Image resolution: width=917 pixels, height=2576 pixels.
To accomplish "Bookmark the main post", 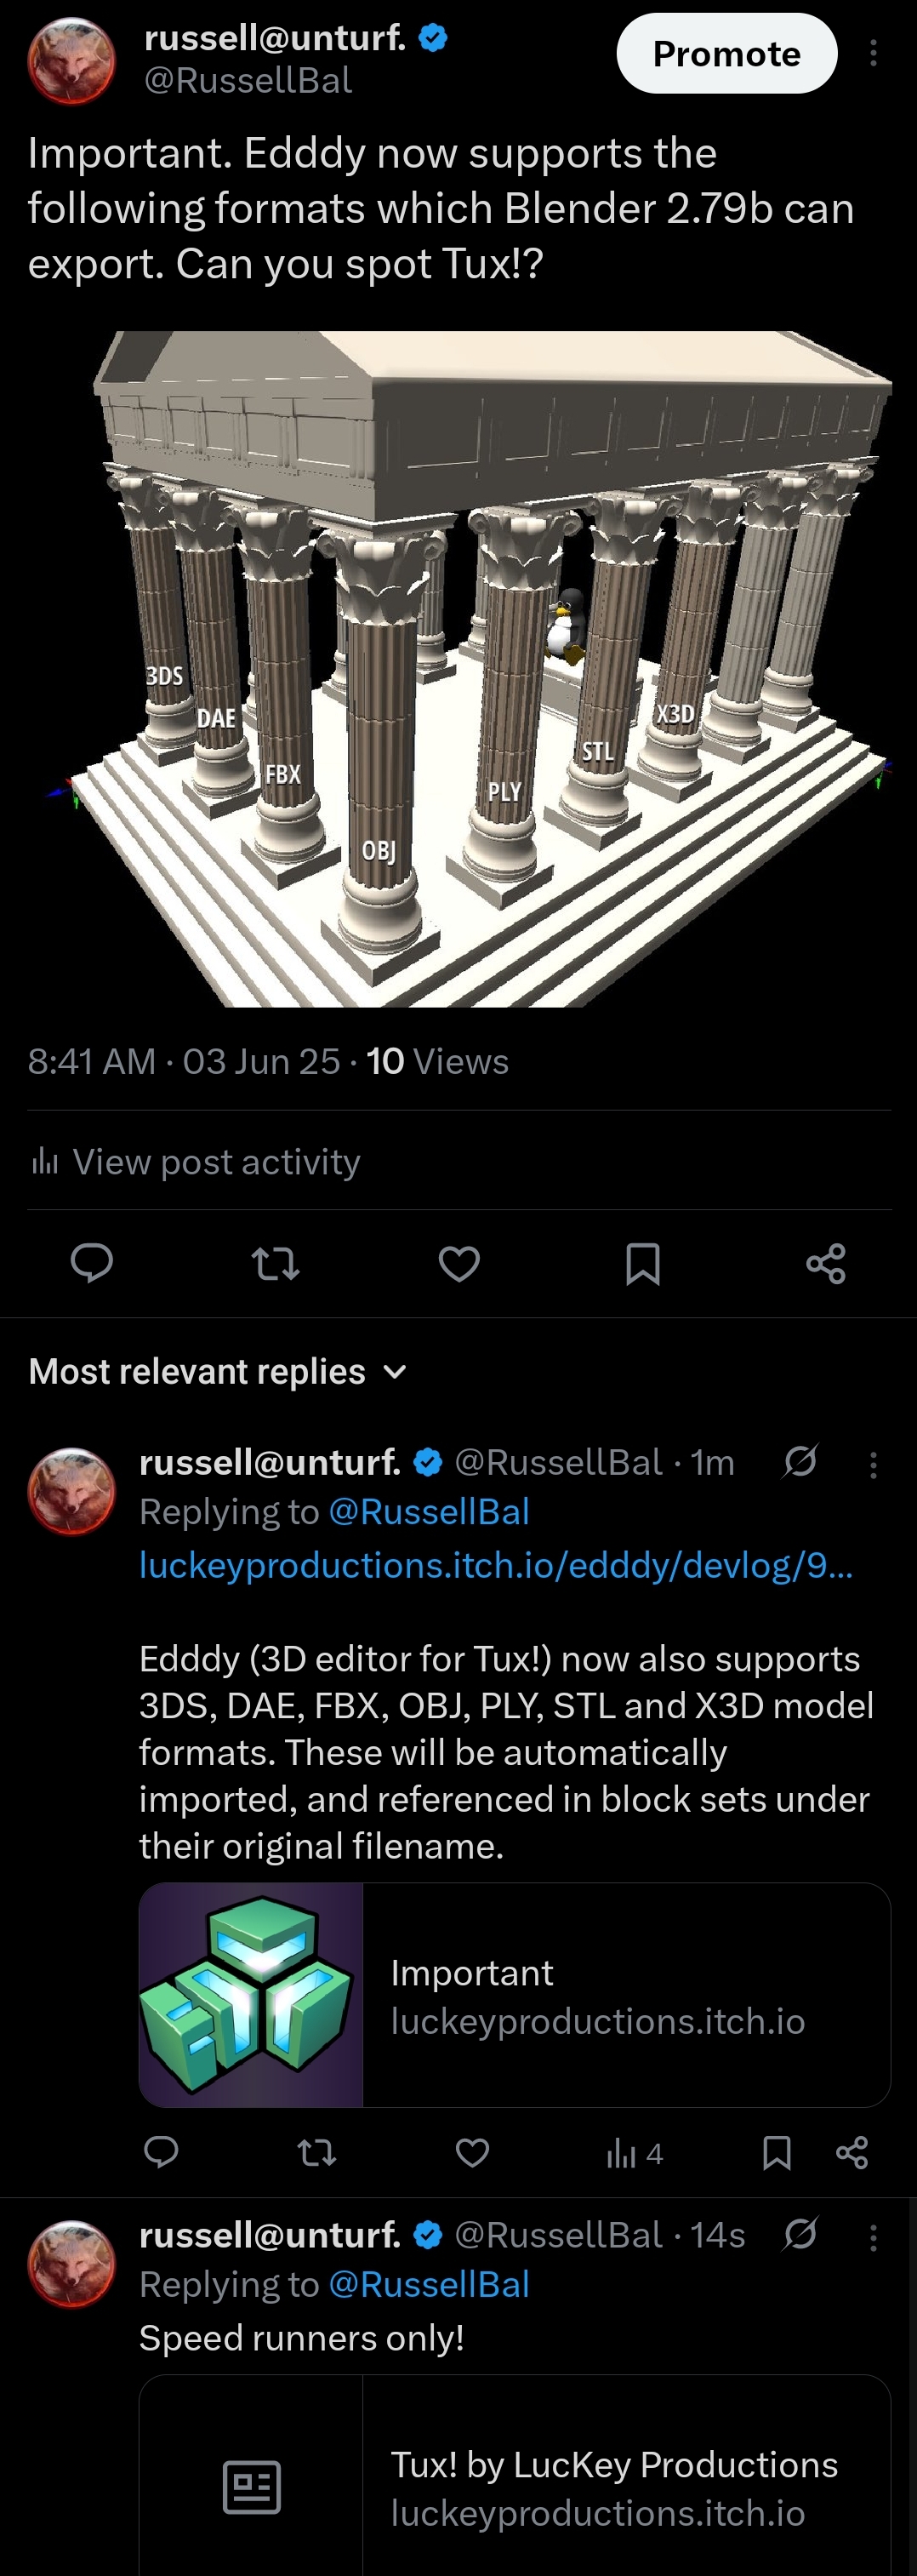I will click(x=642, y=1263).
